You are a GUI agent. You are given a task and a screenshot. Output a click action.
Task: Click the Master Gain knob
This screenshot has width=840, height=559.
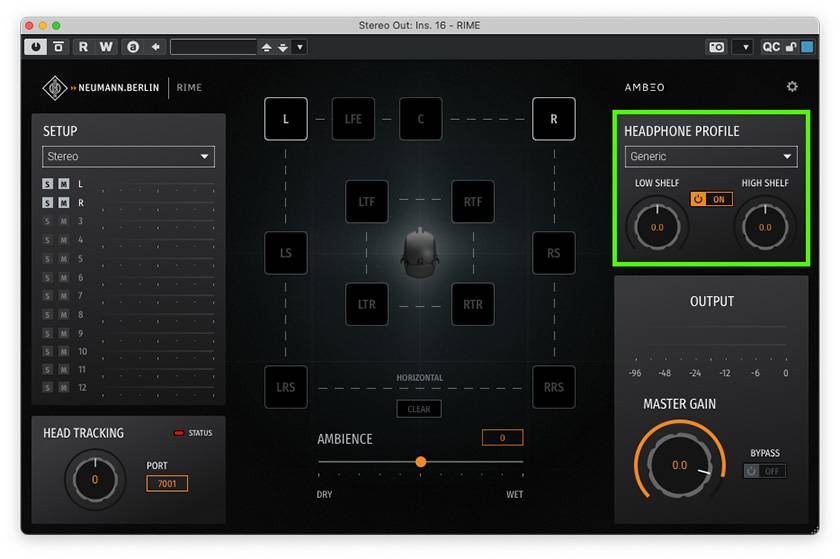tap(680, 465)
